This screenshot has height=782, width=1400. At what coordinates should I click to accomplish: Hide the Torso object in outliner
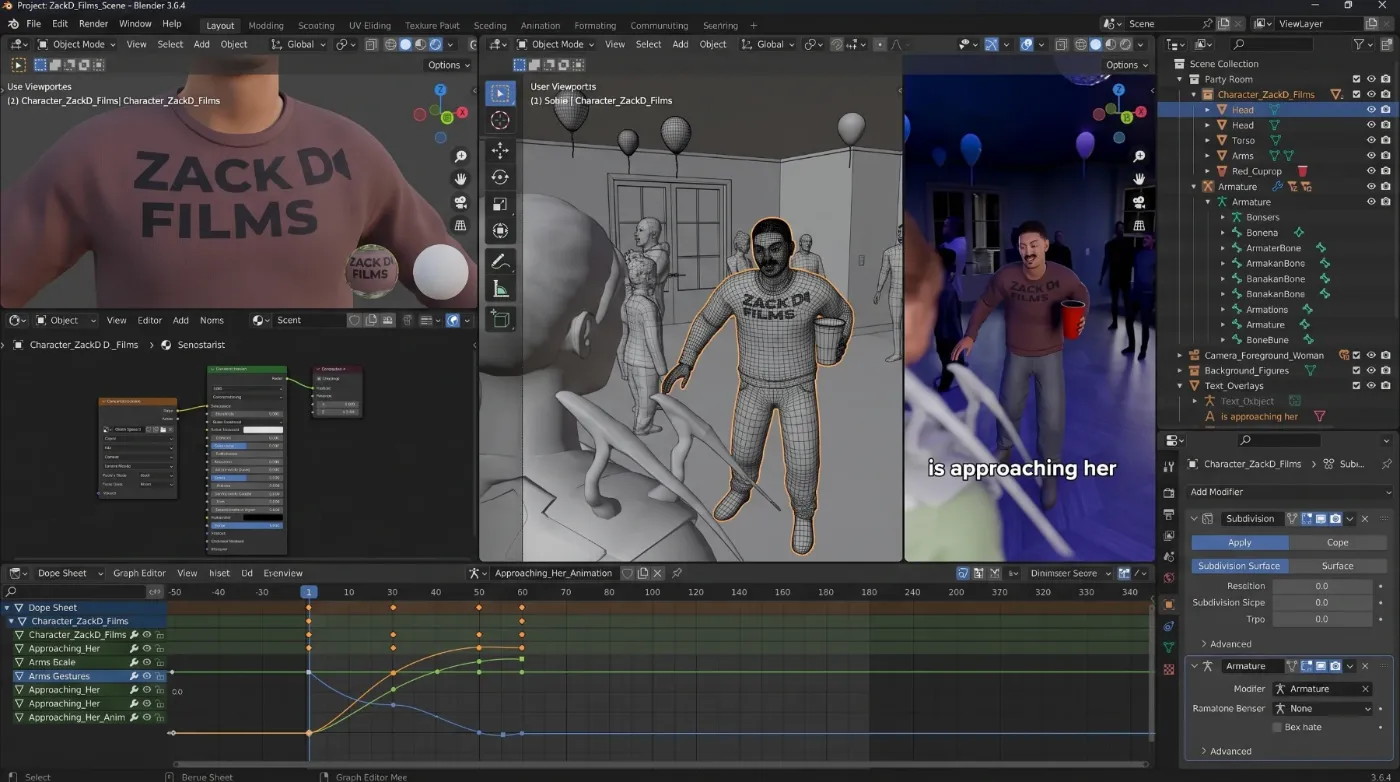1371,140
